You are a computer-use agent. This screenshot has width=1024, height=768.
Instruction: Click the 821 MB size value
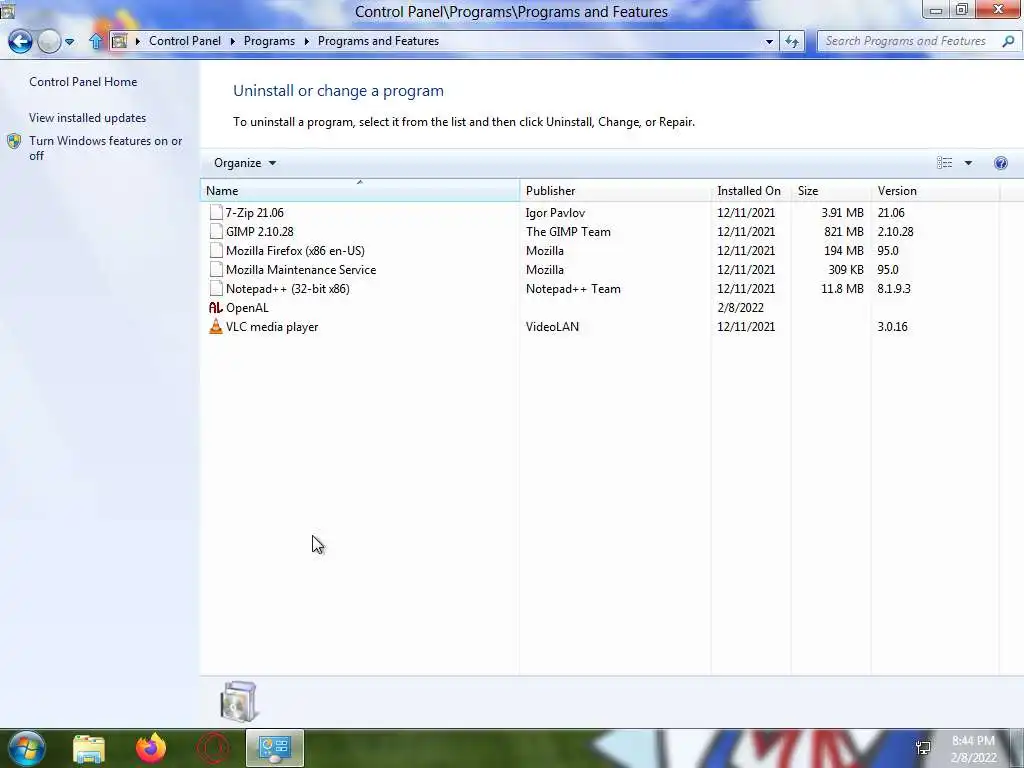(x=843, y=231)
